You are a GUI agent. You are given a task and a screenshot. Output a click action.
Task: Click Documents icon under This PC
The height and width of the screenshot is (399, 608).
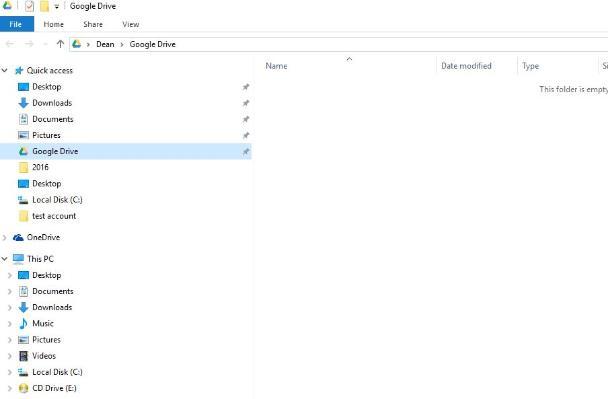point(23,291)
